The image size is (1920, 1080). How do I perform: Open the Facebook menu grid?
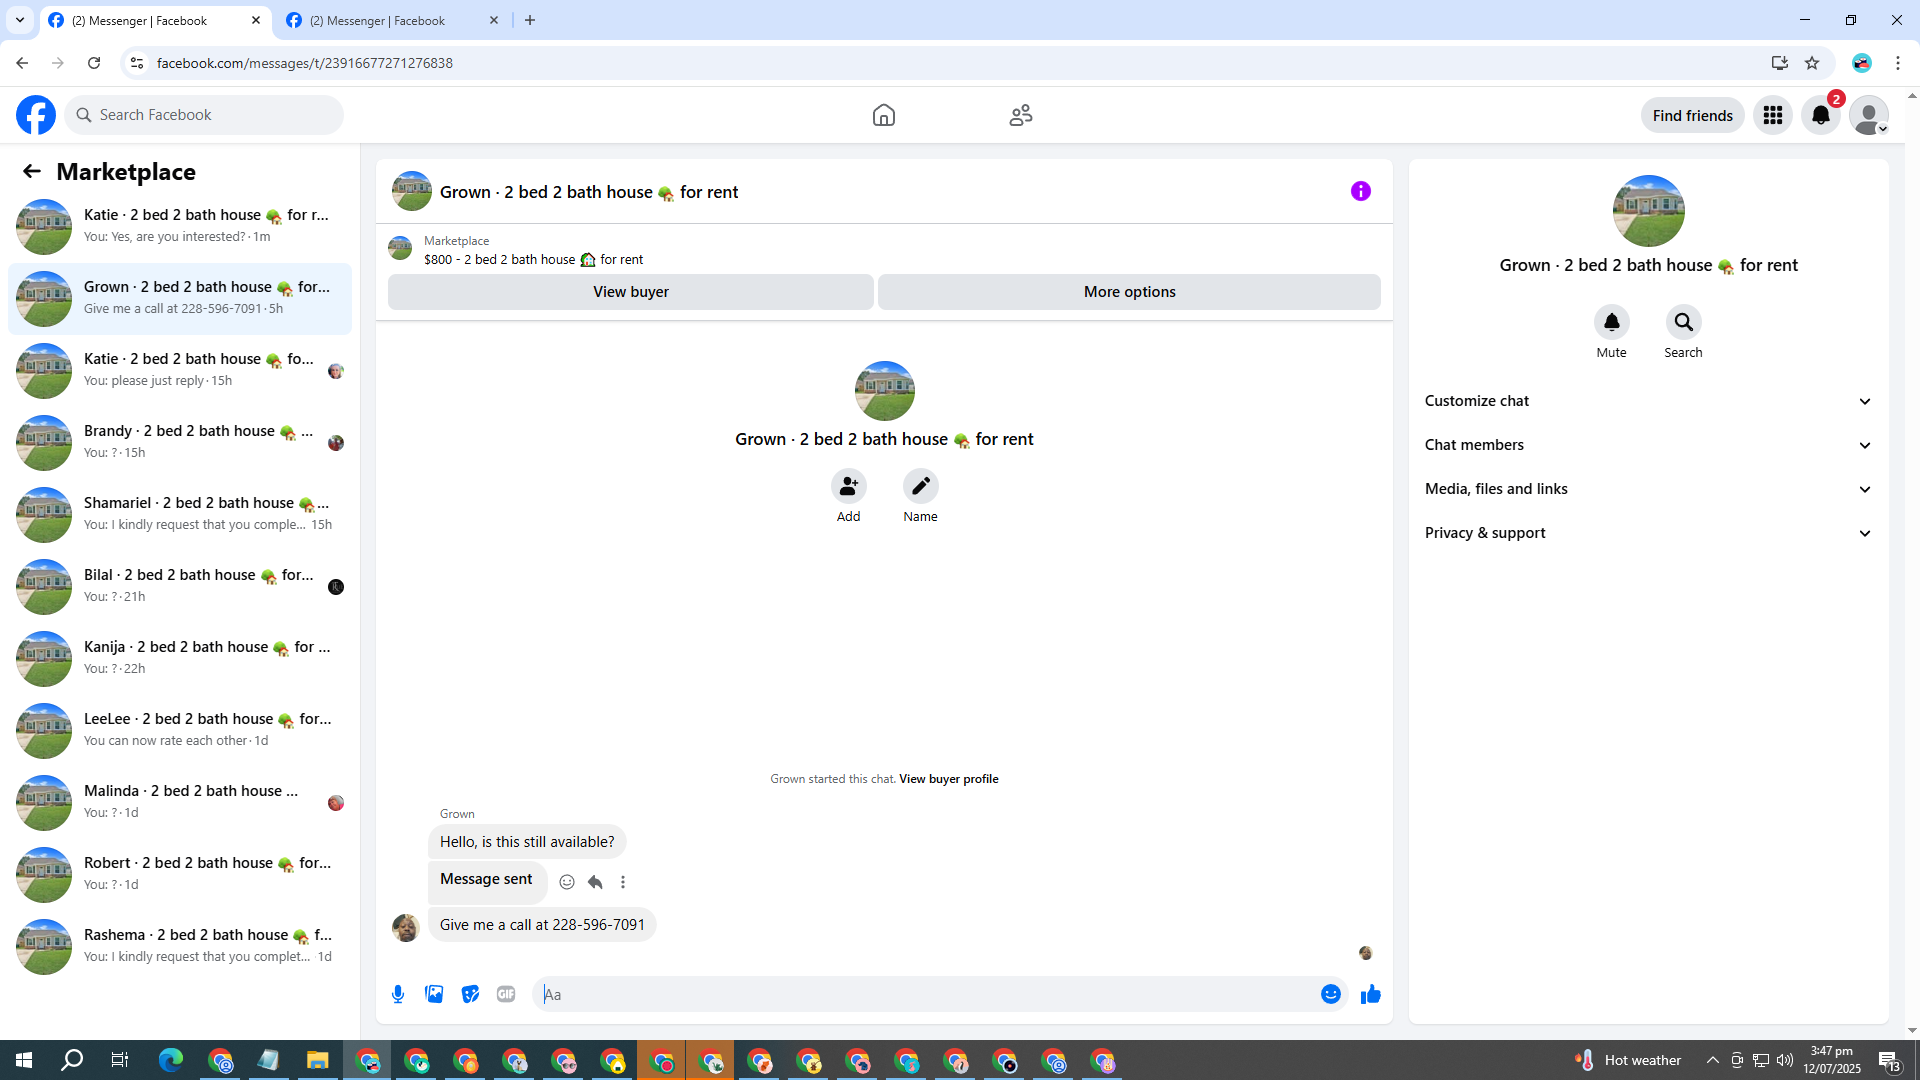(x=1772, y=116)
